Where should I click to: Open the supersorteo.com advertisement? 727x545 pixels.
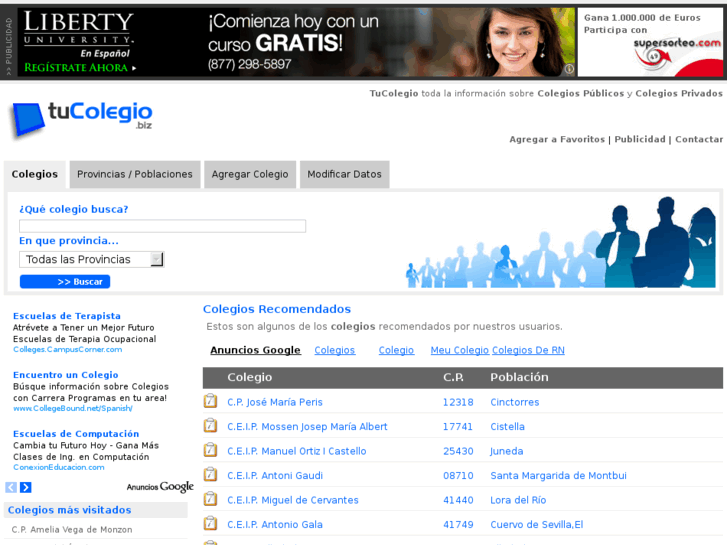(650, 42)
